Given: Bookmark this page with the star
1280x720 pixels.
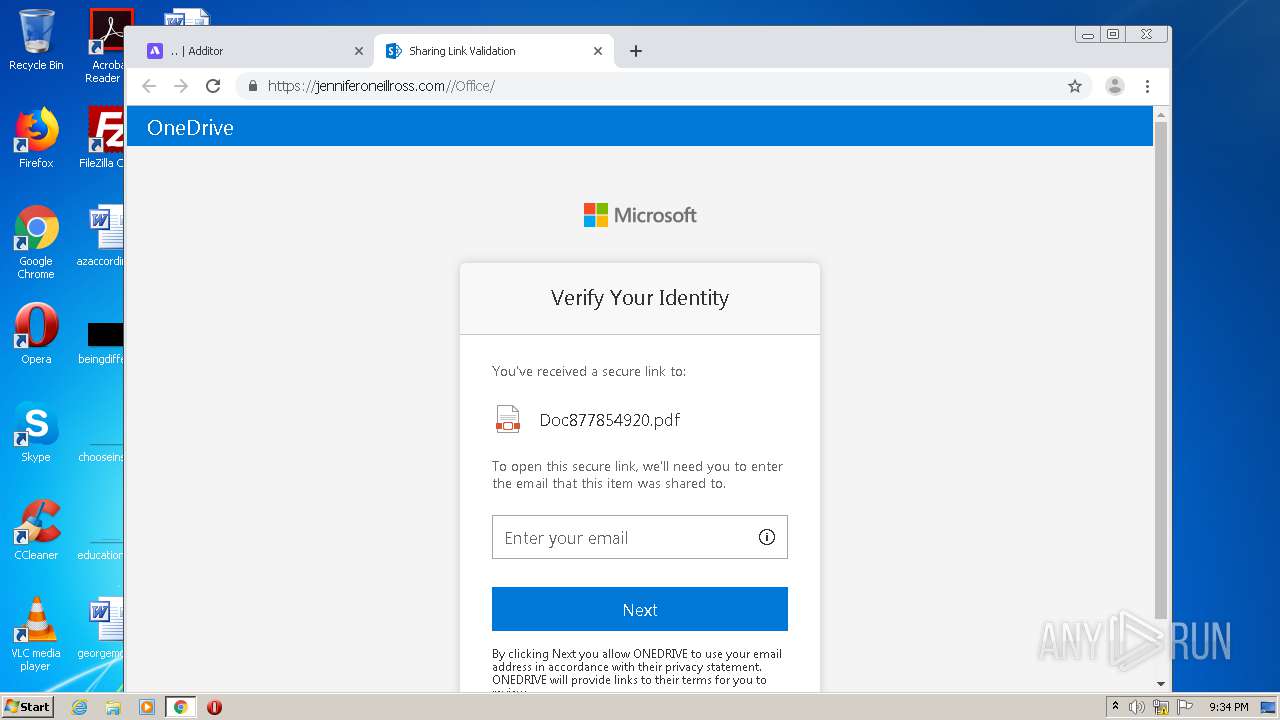Looking at the screenshot, I should [x=1075, y=86].
